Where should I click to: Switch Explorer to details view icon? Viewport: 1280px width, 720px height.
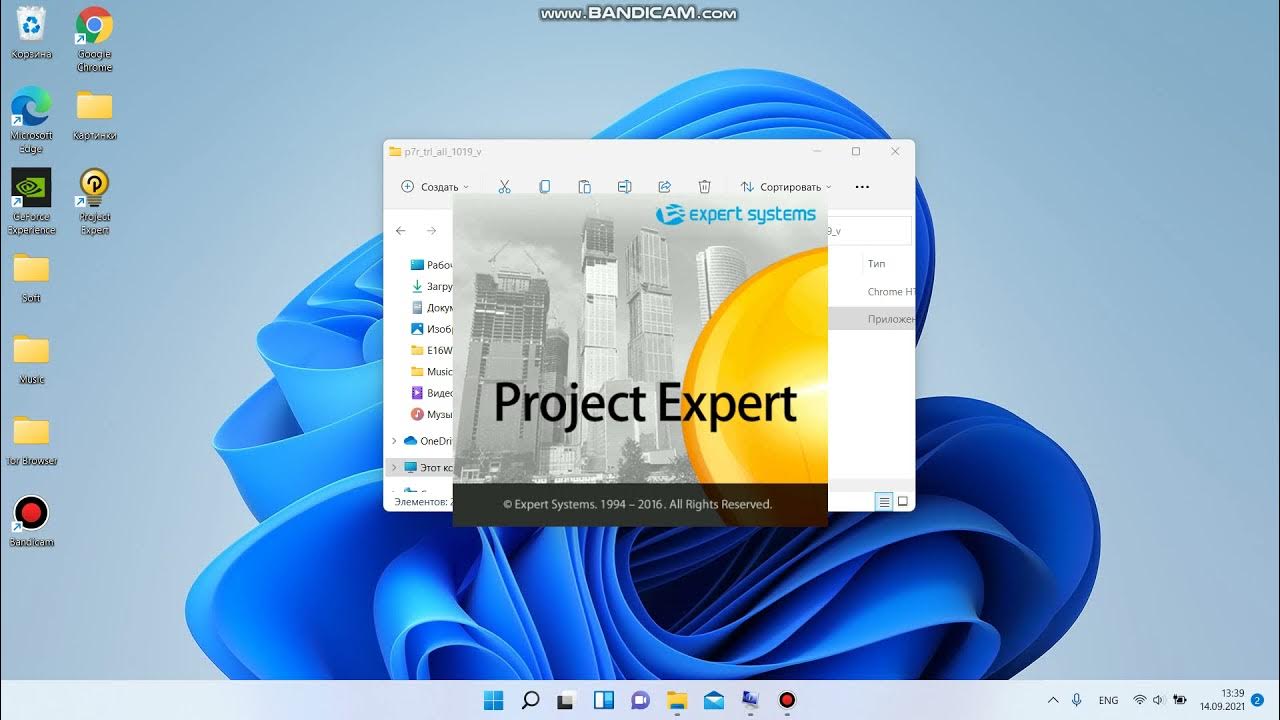[x=884, y=502]
